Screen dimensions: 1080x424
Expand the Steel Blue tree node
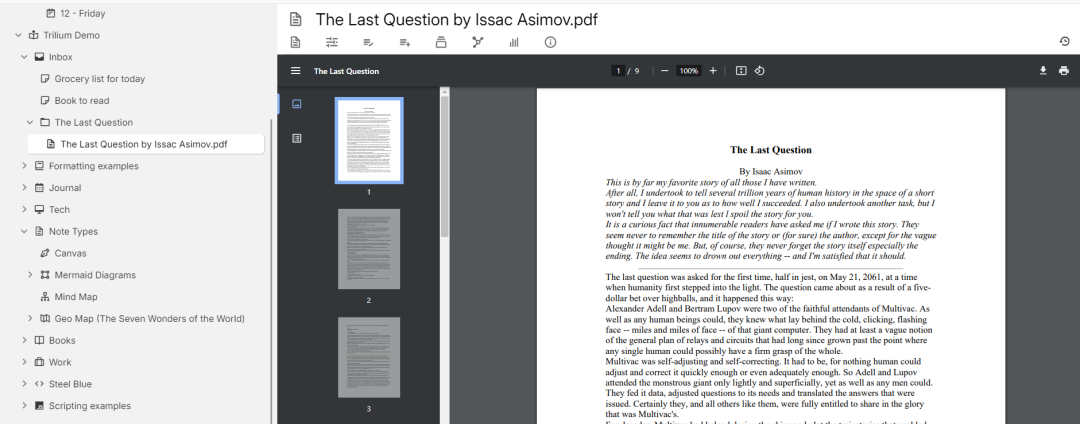(x=24, y=384)
